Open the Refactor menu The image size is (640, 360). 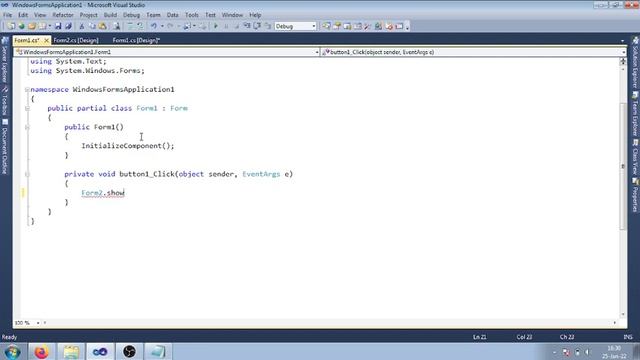point(63,15)
